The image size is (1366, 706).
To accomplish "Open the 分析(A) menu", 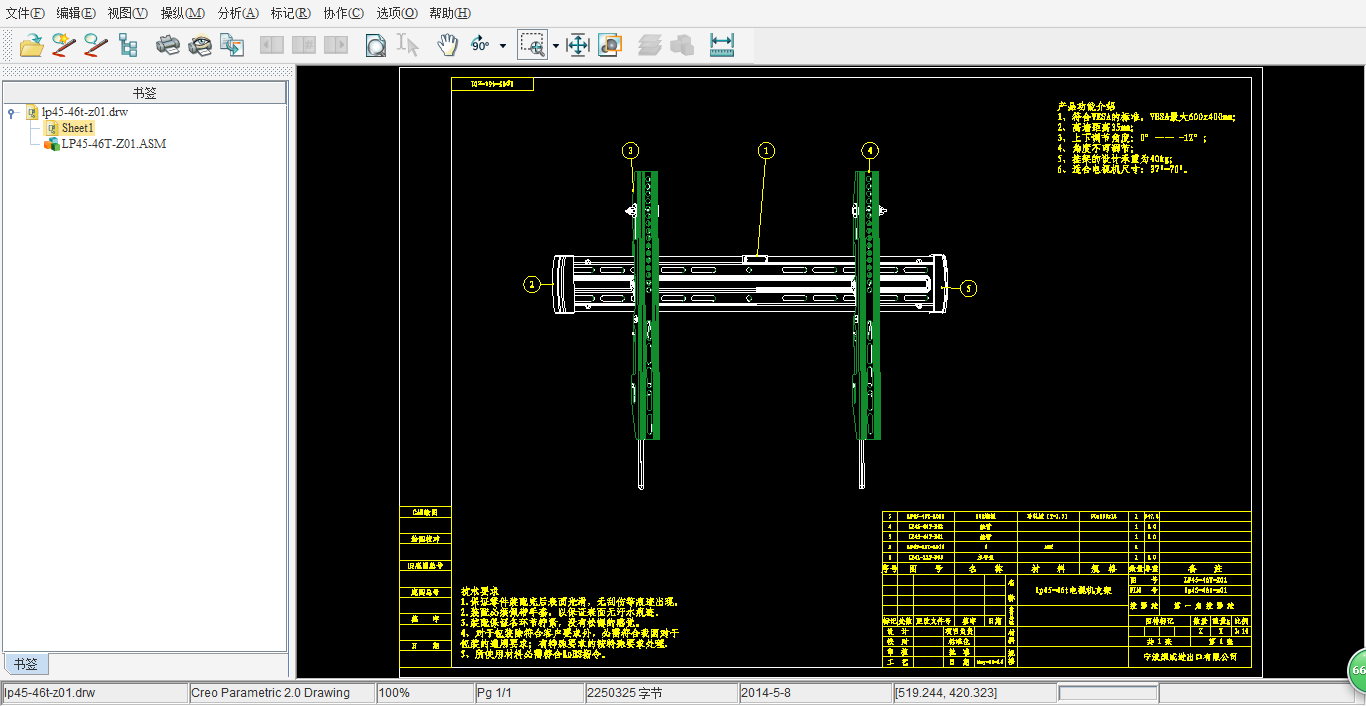I will pos(237,13).
